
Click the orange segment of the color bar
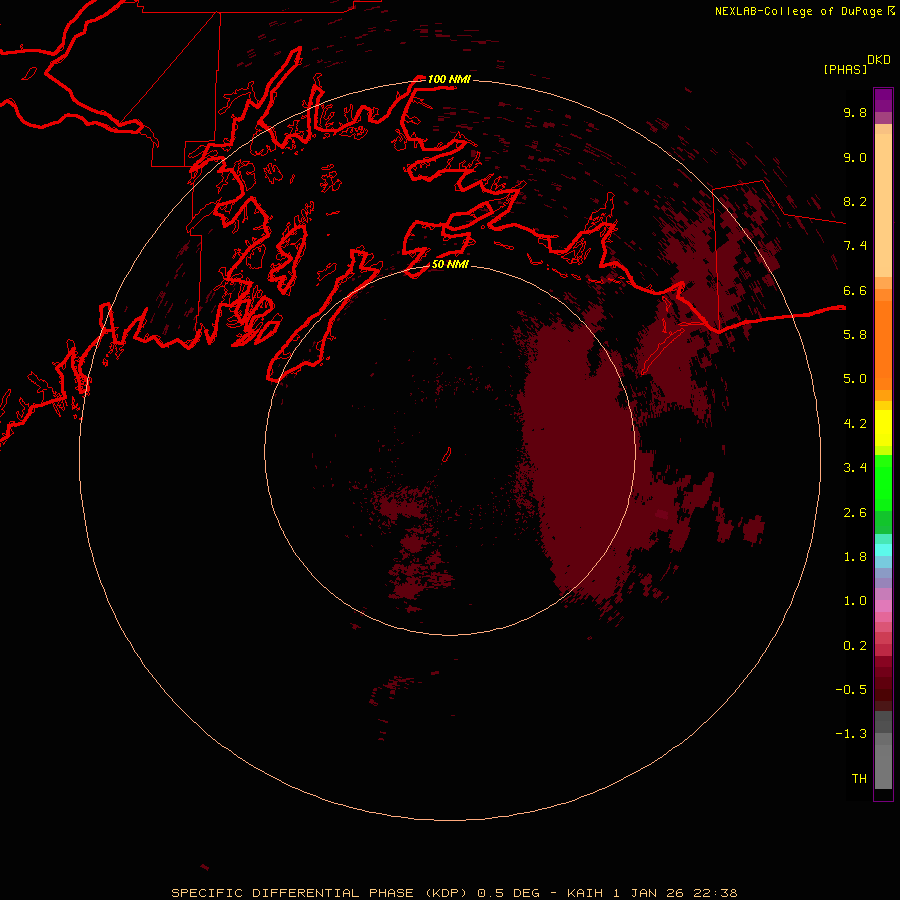pos(883,344)
